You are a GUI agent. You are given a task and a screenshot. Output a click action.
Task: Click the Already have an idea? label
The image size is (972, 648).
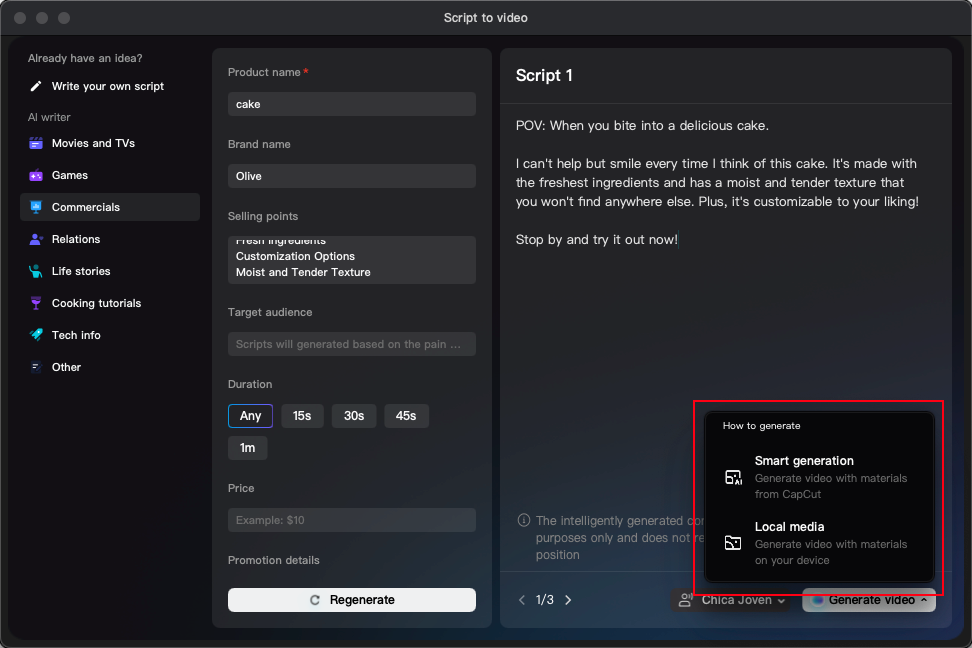pos(85,58)
